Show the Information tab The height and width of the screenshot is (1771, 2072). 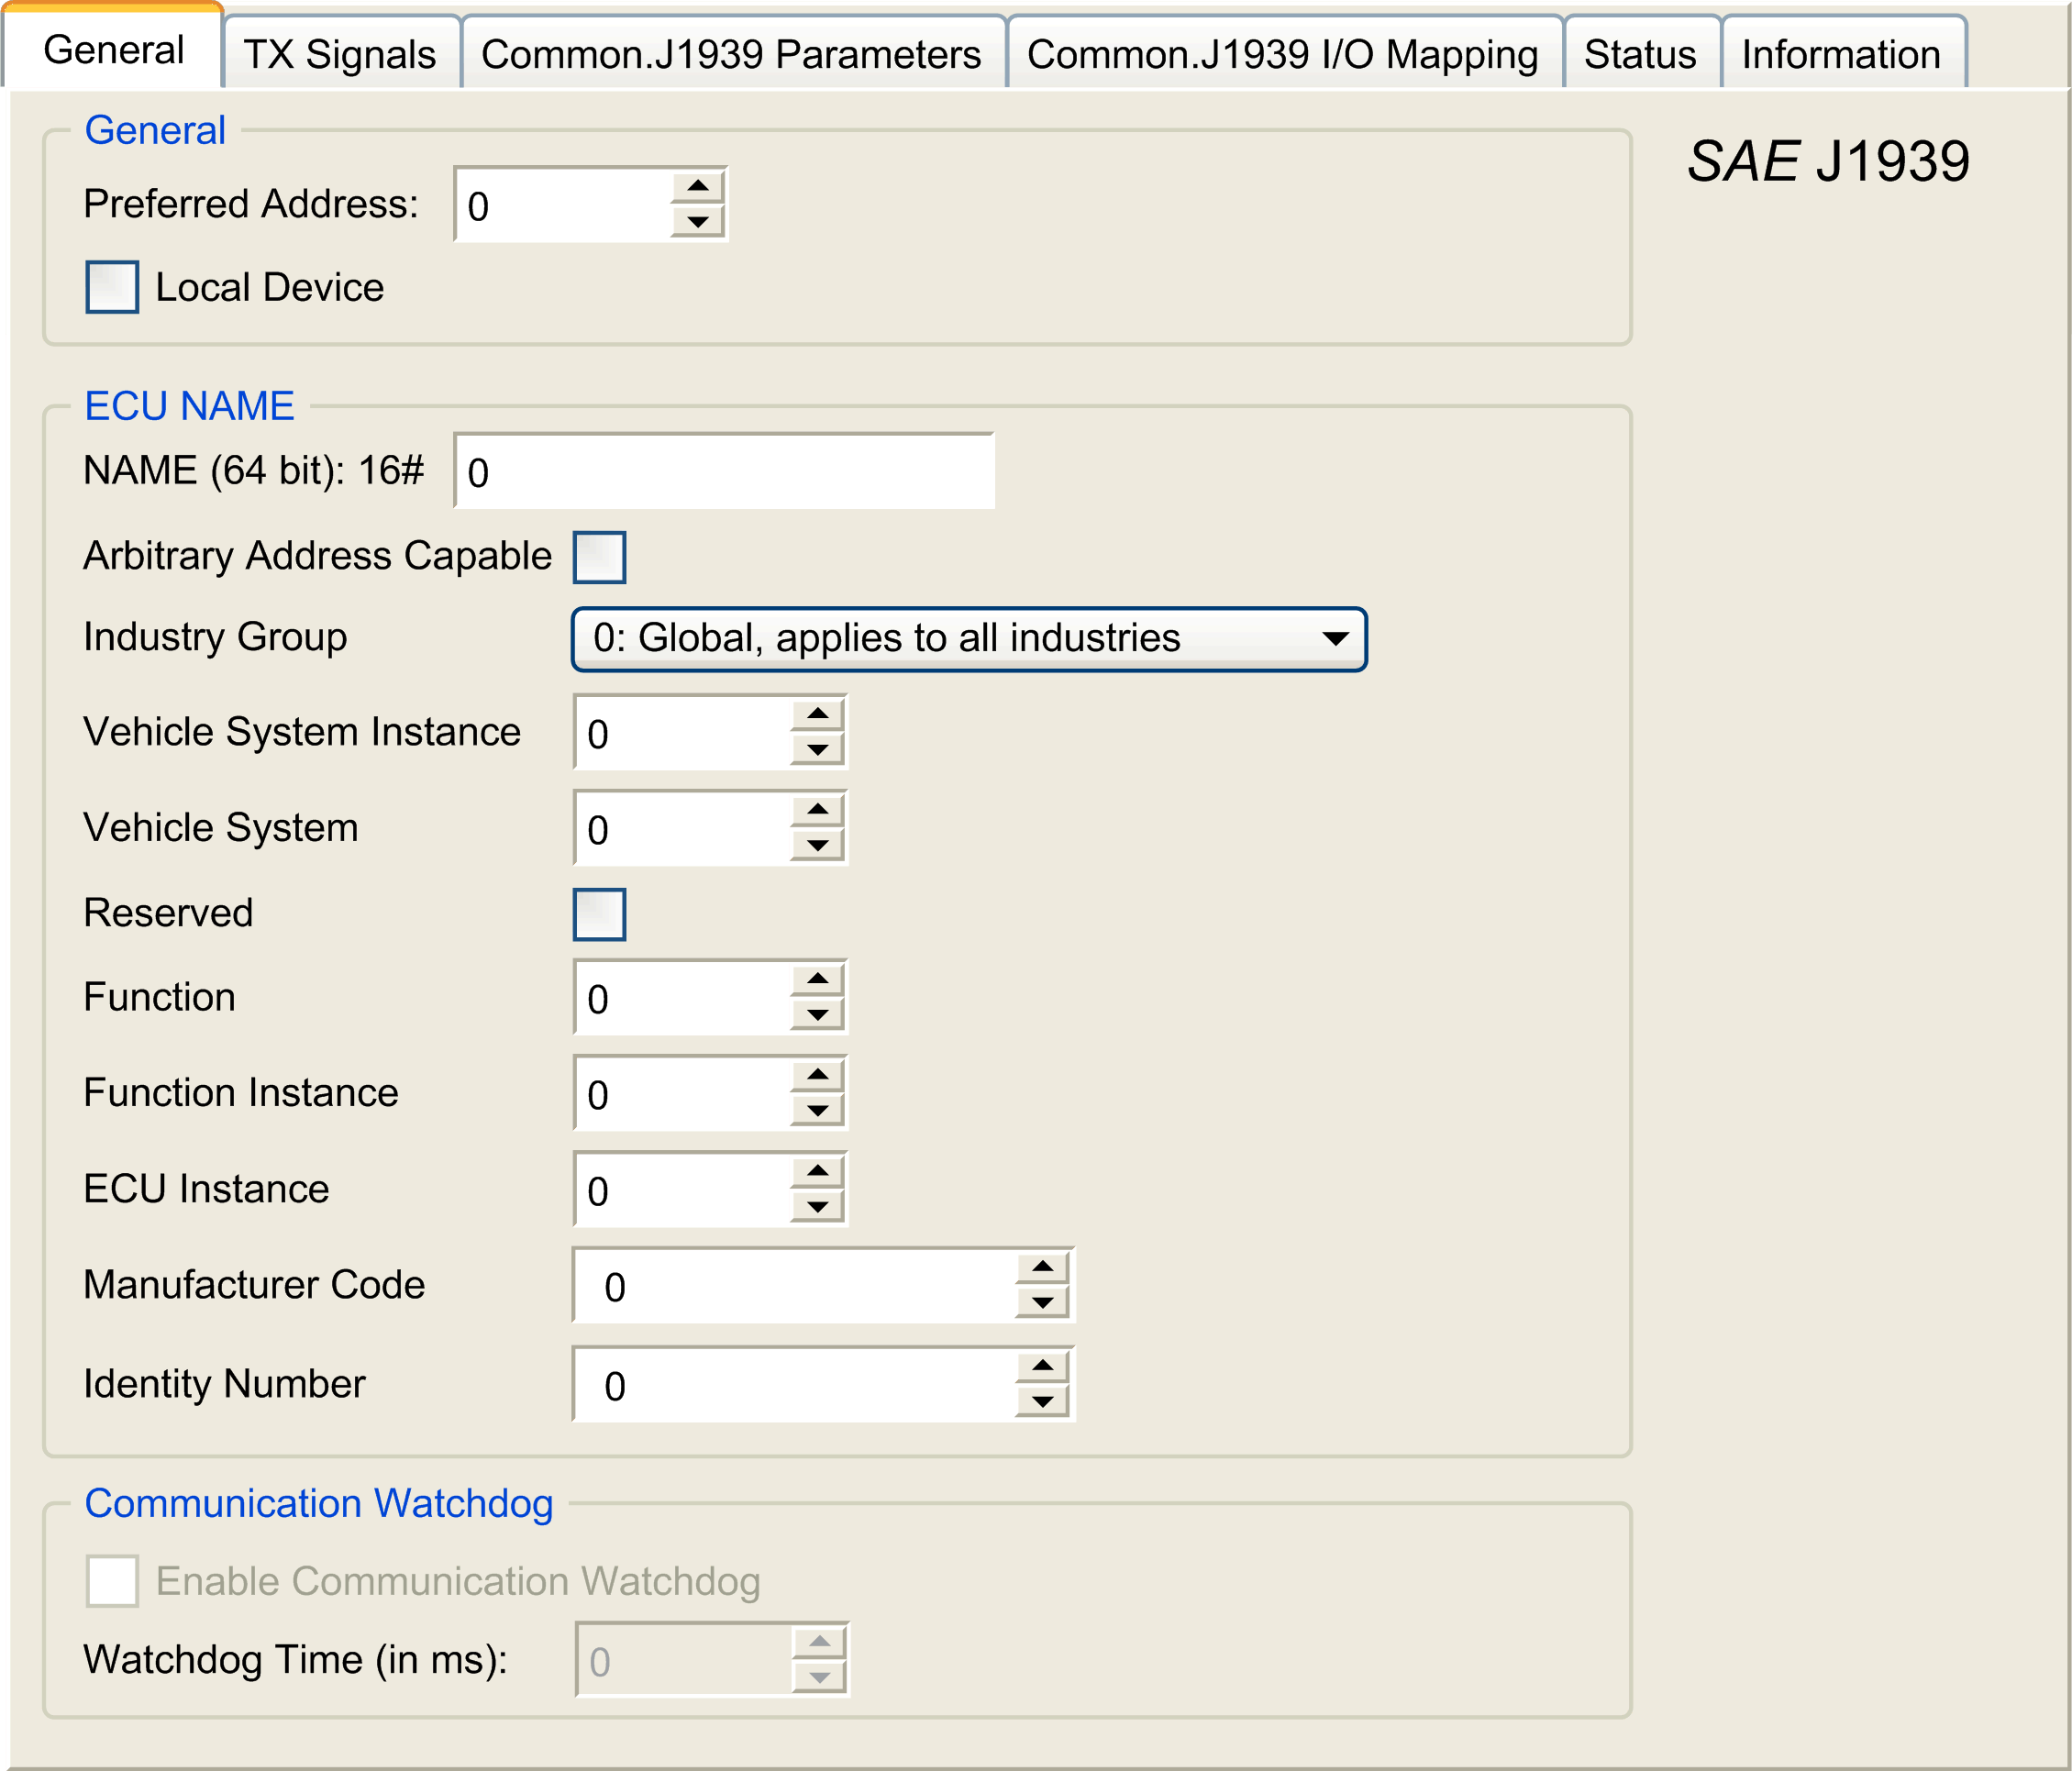[1841, 54]
